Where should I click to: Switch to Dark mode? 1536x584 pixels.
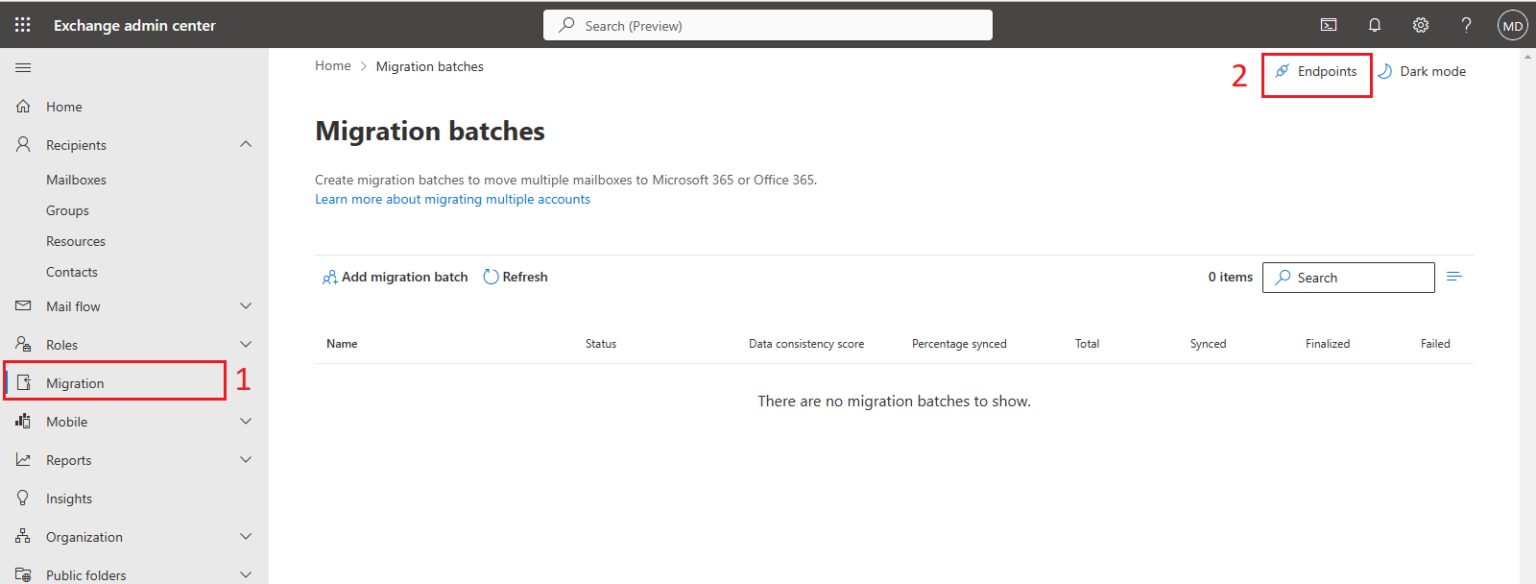tap(1422, 70)
